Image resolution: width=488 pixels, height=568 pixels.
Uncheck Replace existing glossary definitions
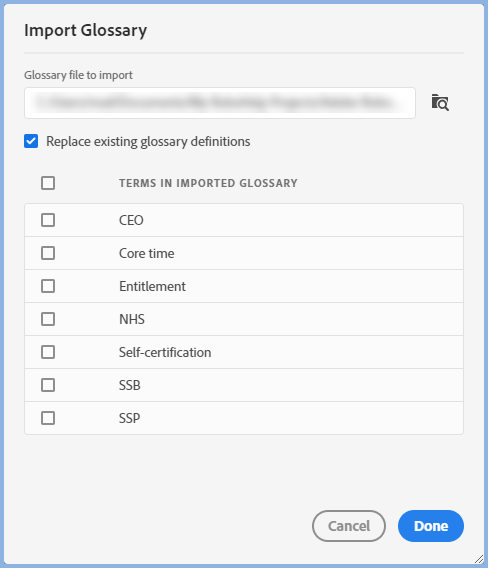tap(31, 141)
